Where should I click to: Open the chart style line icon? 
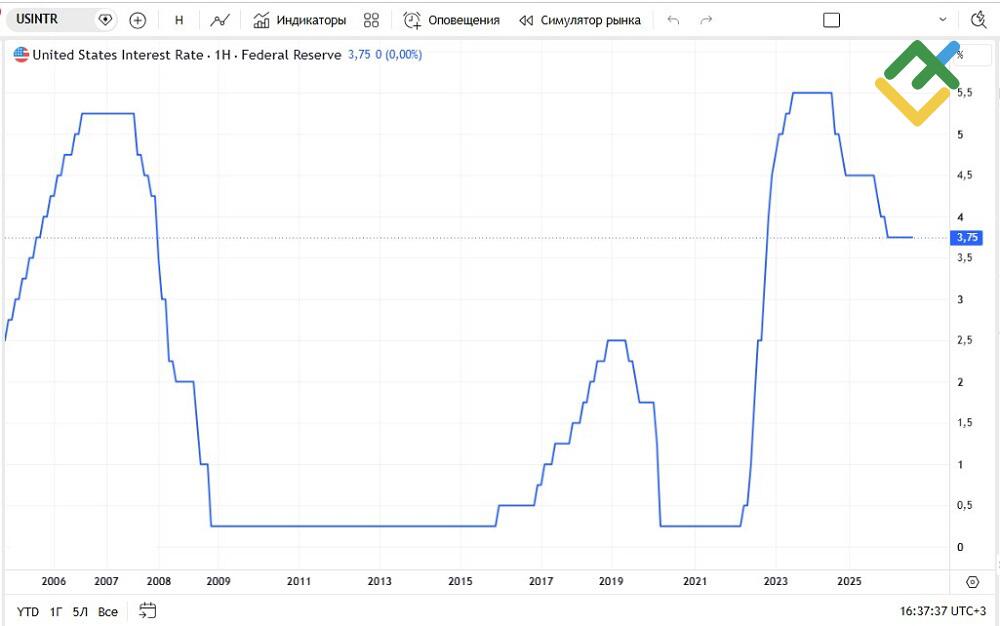pyautogui.click(x=220, y=20)
